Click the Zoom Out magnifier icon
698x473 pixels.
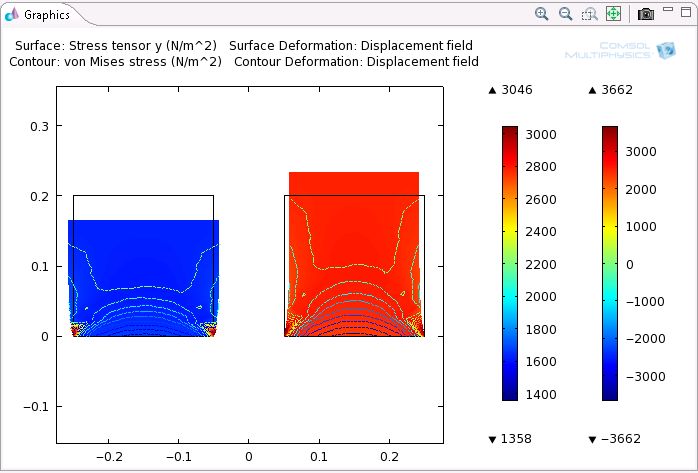(565, 14)
